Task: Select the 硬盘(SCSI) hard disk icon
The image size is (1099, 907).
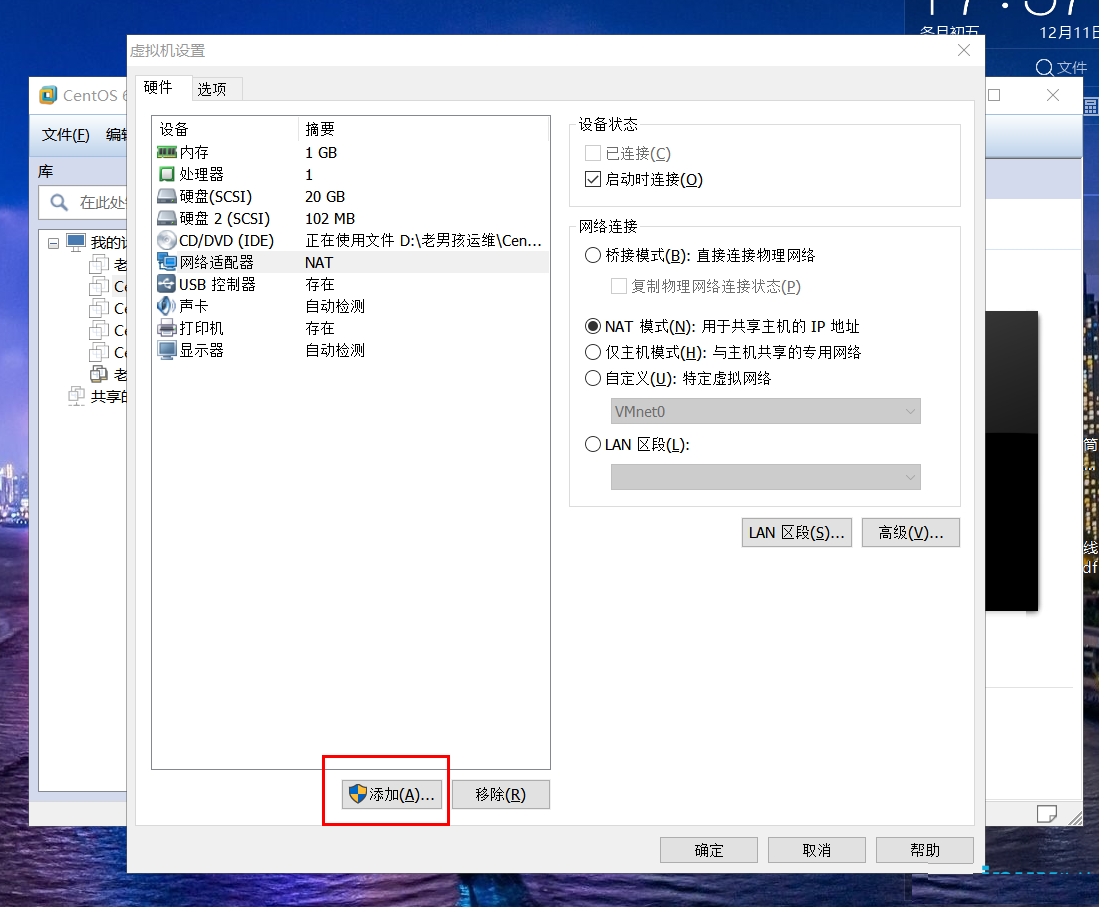Action: click(167, 196)
